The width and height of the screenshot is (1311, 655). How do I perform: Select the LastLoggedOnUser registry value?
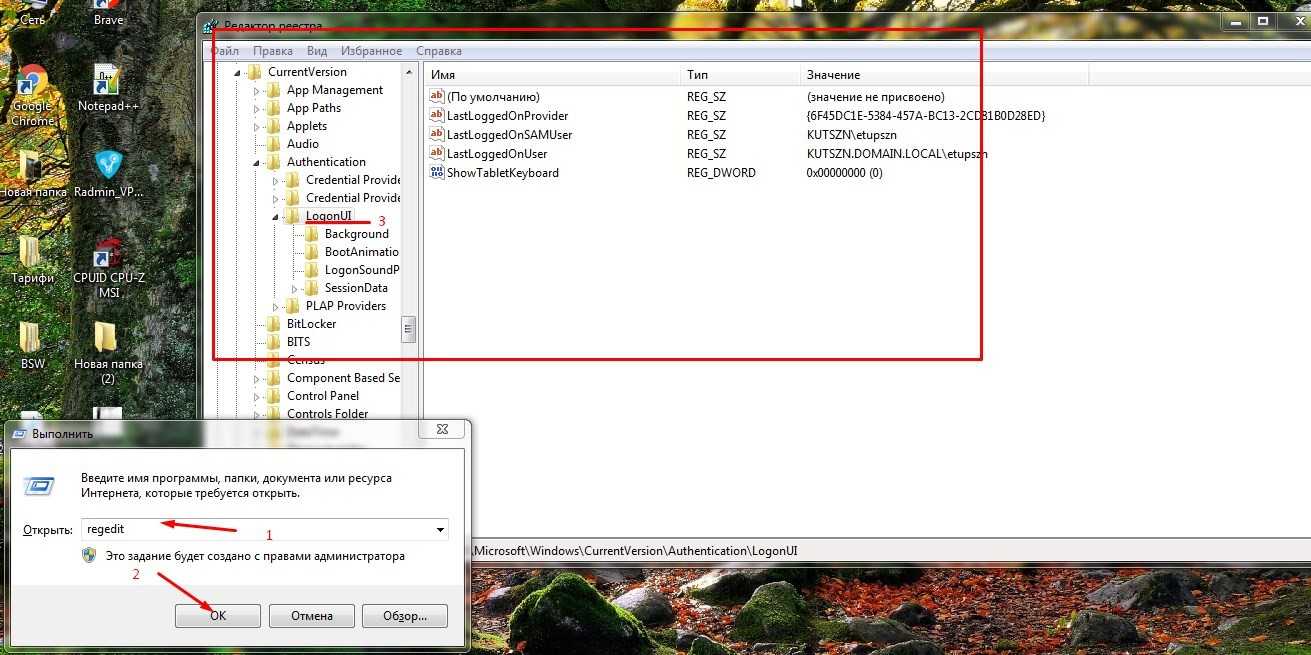pyautogui.click(x=497, y=154)
